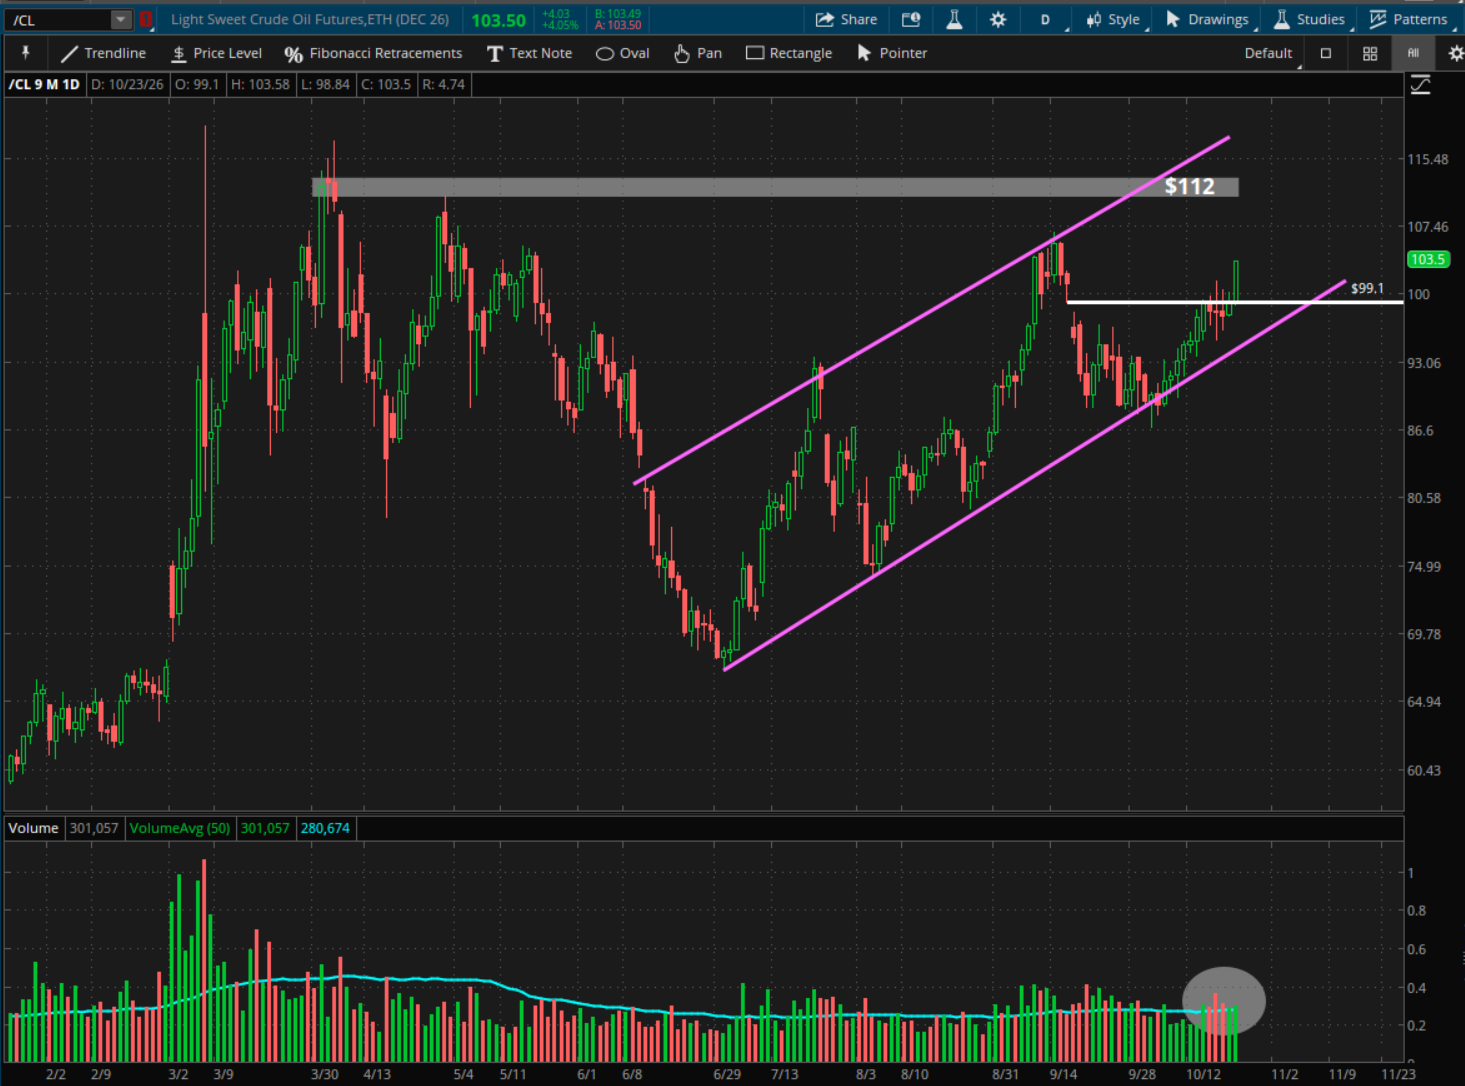Viewport: 1465px width, 1086px height.
Task: Pick the Oval drawing tool
Action: click(x=622, y=53)
